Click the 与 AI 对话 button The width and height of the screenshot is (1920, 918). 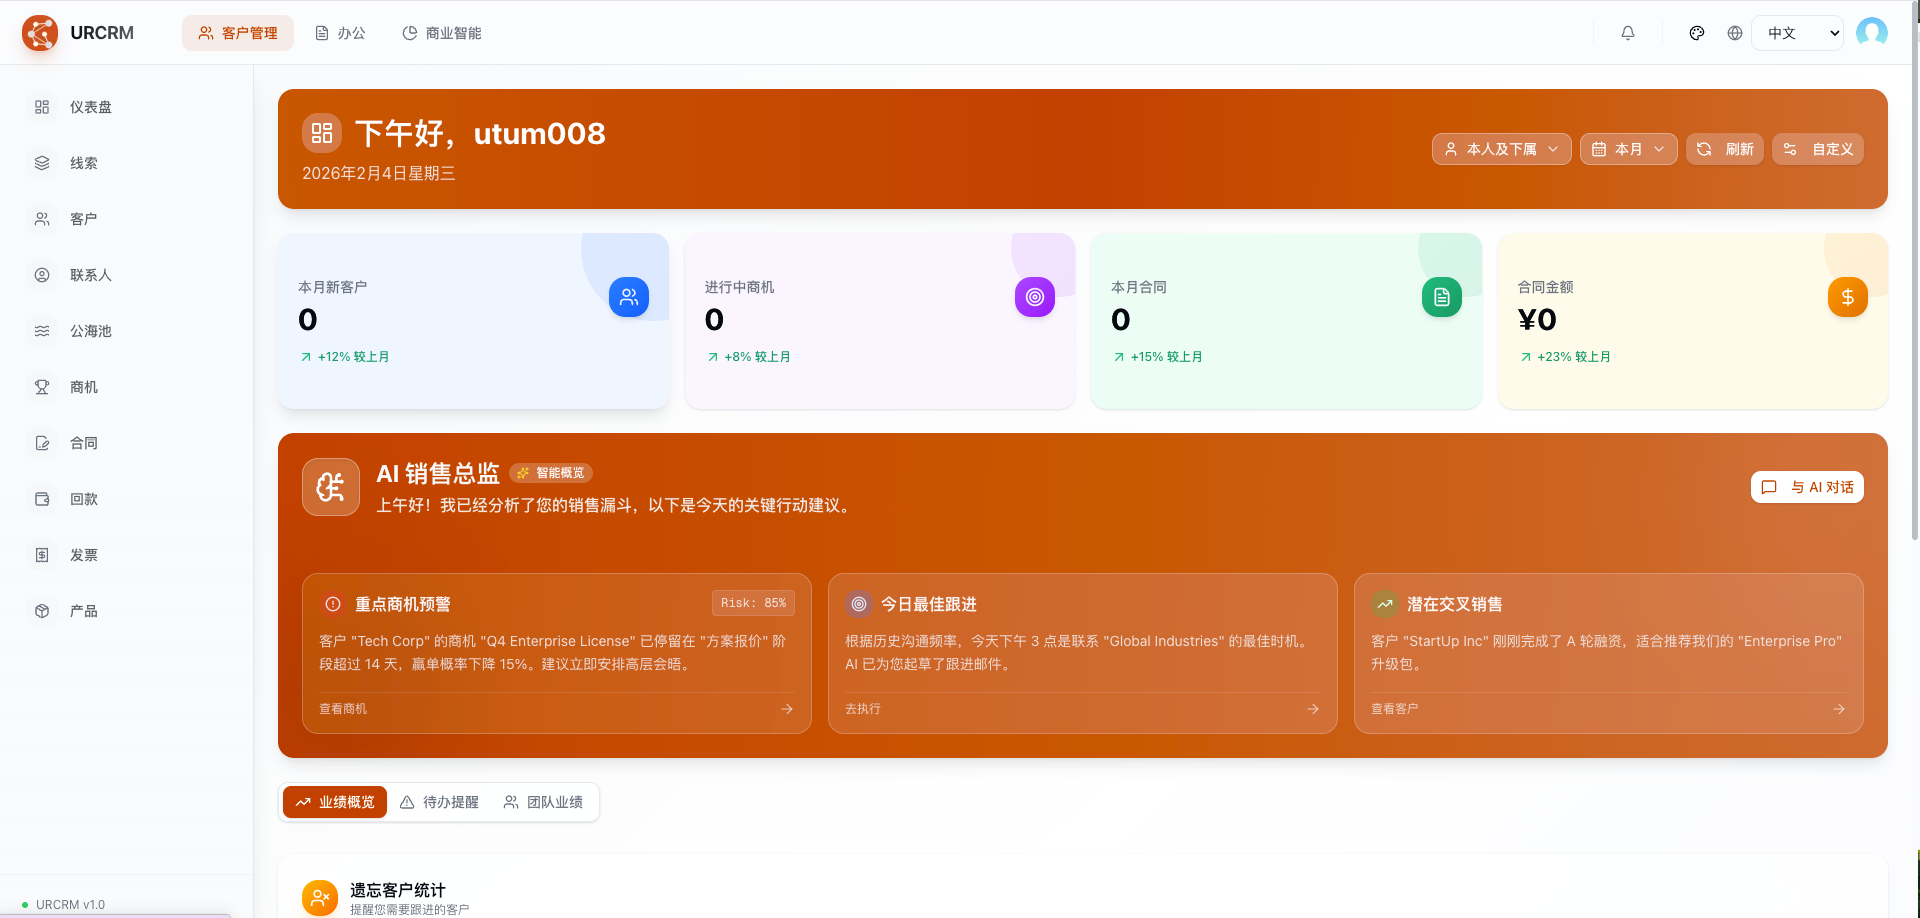pos(1807,487)
